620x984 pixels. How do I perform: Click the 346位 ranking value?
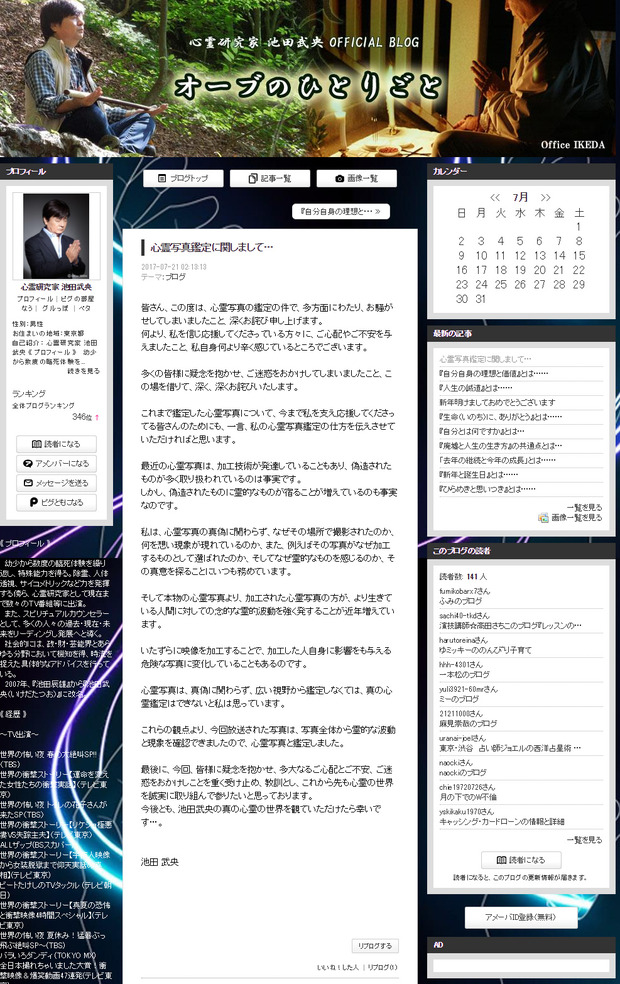pos(82,417)
